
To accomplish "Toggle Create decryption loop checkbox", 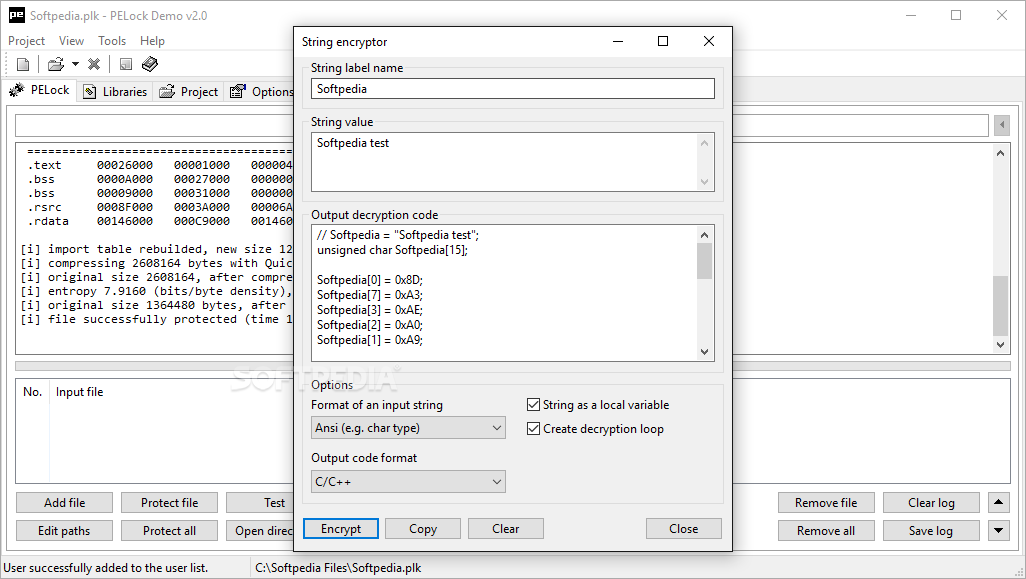I will pyautogui.click(x=595, y=429).
